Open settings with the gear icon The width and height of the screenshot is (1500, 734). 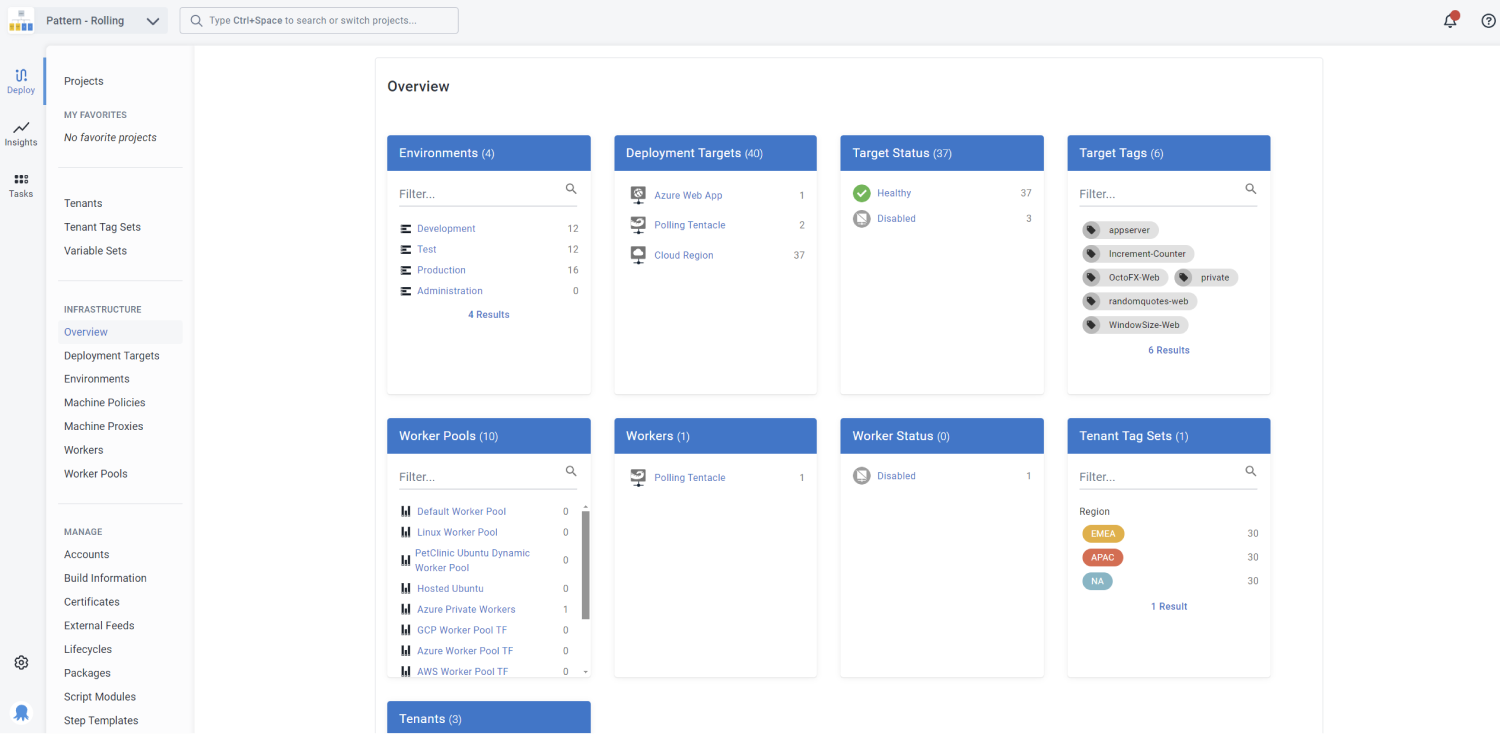point(20,662)
